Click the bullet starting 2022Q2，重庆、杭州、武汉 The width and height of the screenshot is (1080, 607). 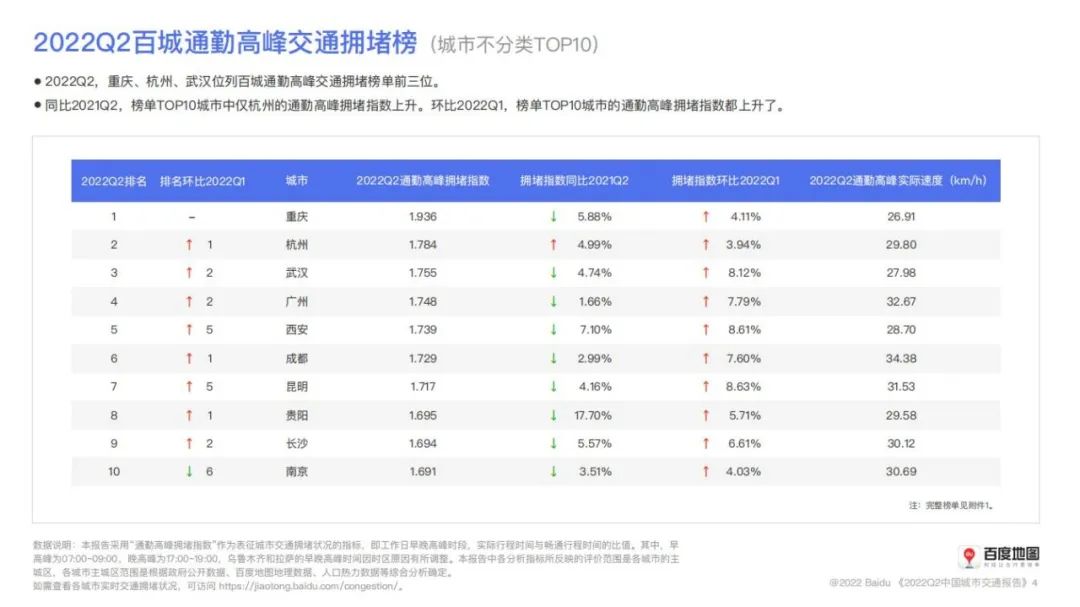[237, 82]
